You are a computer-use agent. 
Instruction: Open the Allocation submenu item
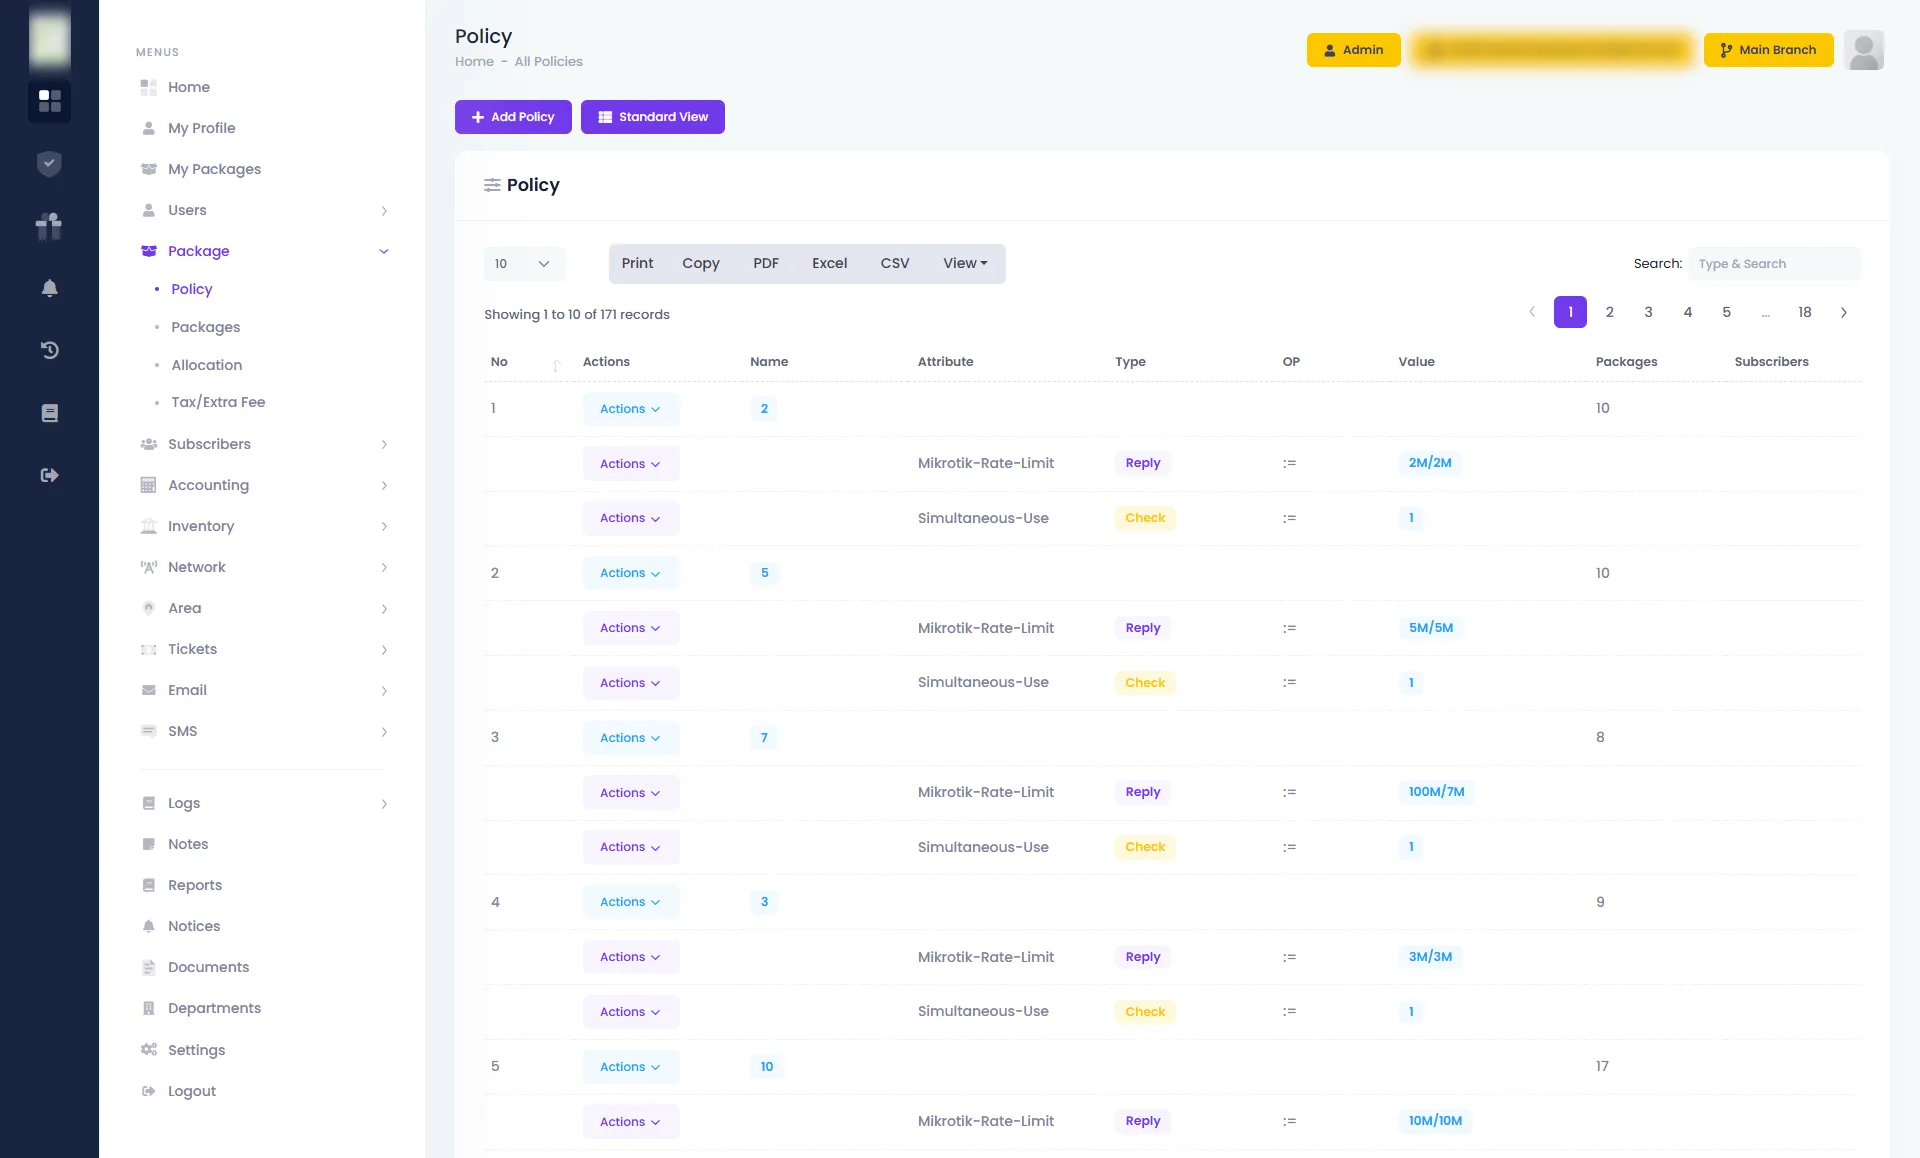click(x=206, y=365)
